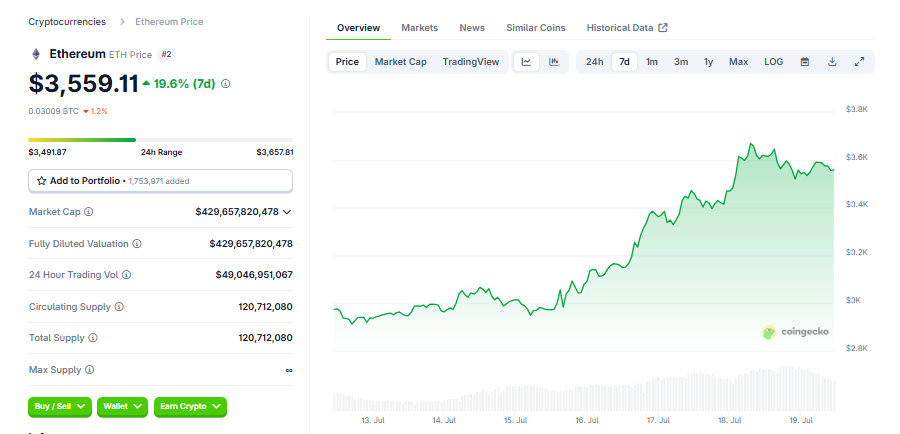Image resolution: width=900 pixels, height=434 pixels.
Task: Click the info icon beside 19.6% (7d)
Action: click(226, 84)
